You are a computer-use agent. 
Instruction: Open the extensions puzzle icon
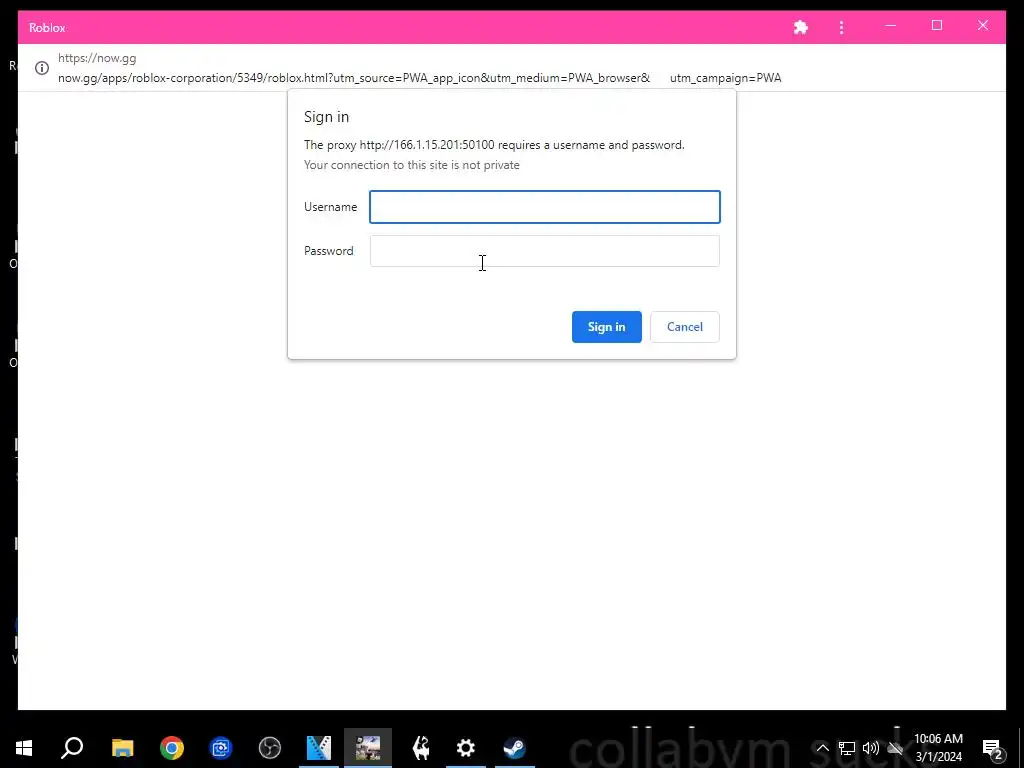tap(801, 27)
